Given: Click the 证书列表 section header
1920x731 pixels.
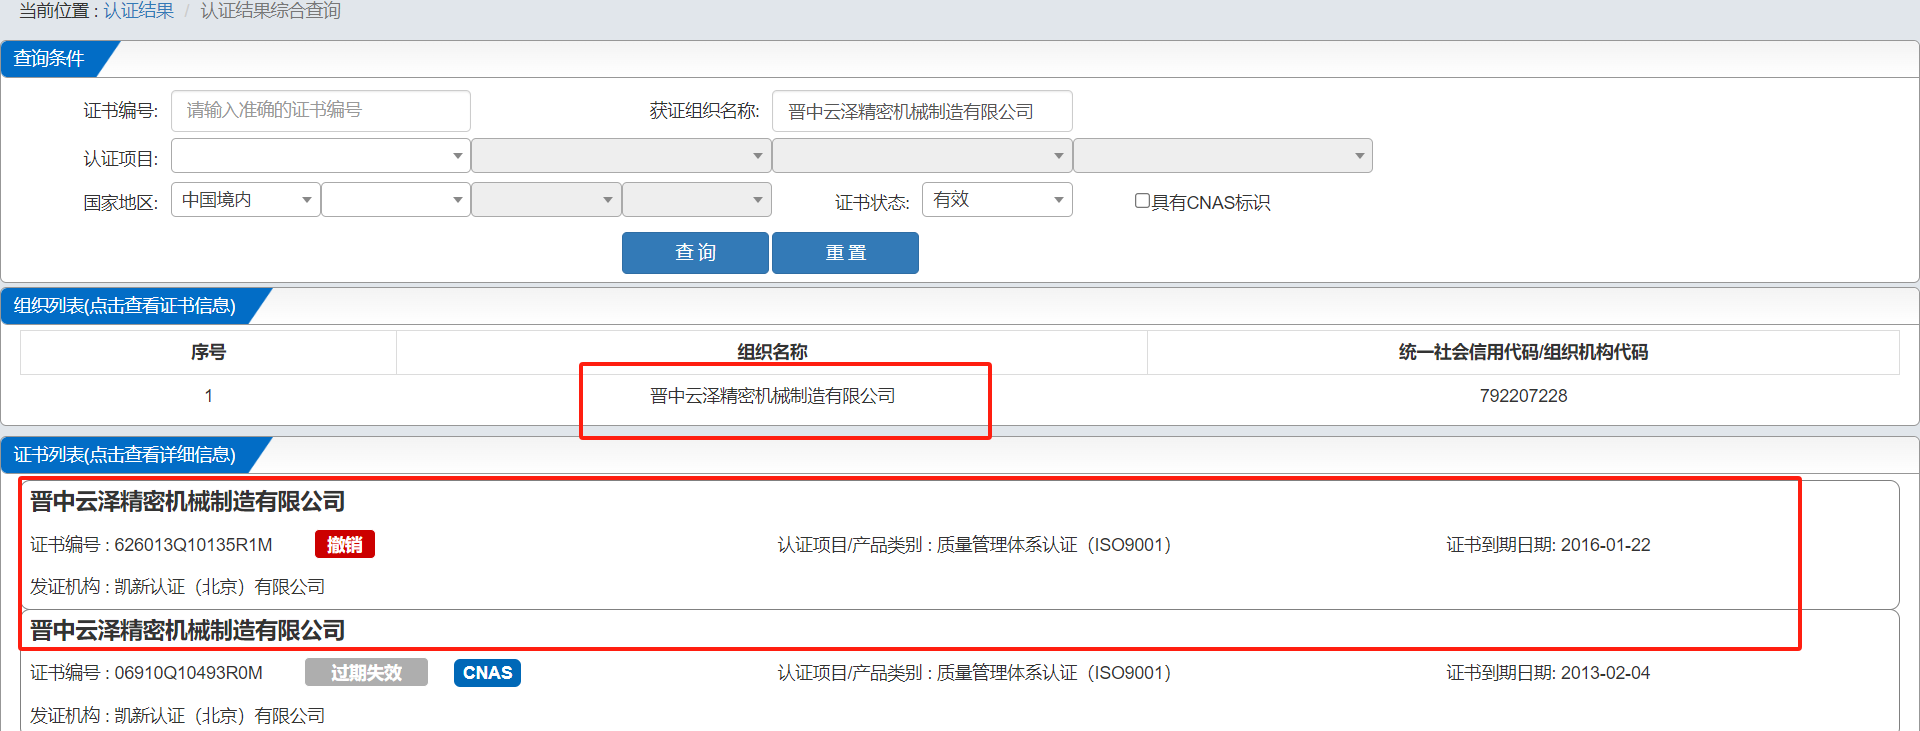Looking at the screenshot, I should point(125,455).
